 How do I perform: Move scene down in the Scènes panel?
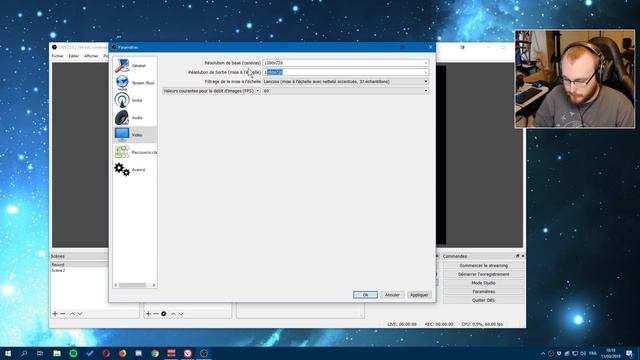click(80, 313)
